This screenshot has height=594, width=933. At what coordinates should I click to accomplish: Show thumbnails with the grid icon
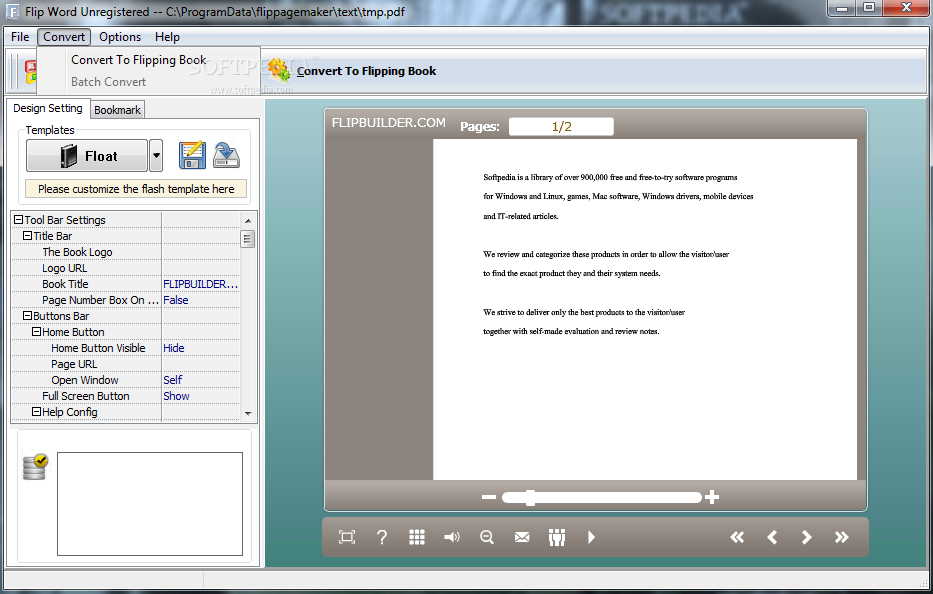click(417, 537)
